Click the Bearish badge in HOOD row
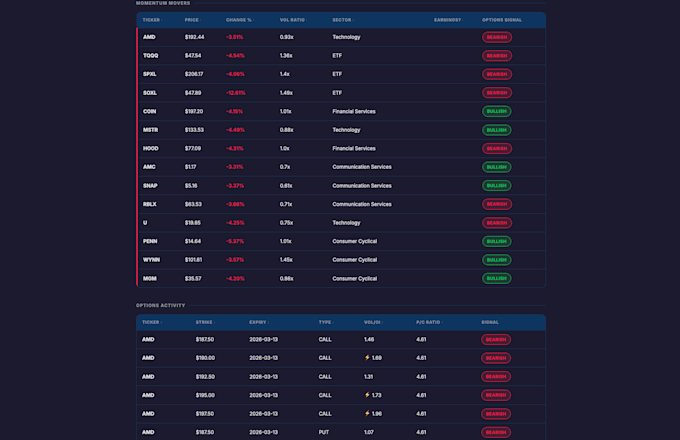This screenshot has height=440, width=680. click(x=497, y=148)
